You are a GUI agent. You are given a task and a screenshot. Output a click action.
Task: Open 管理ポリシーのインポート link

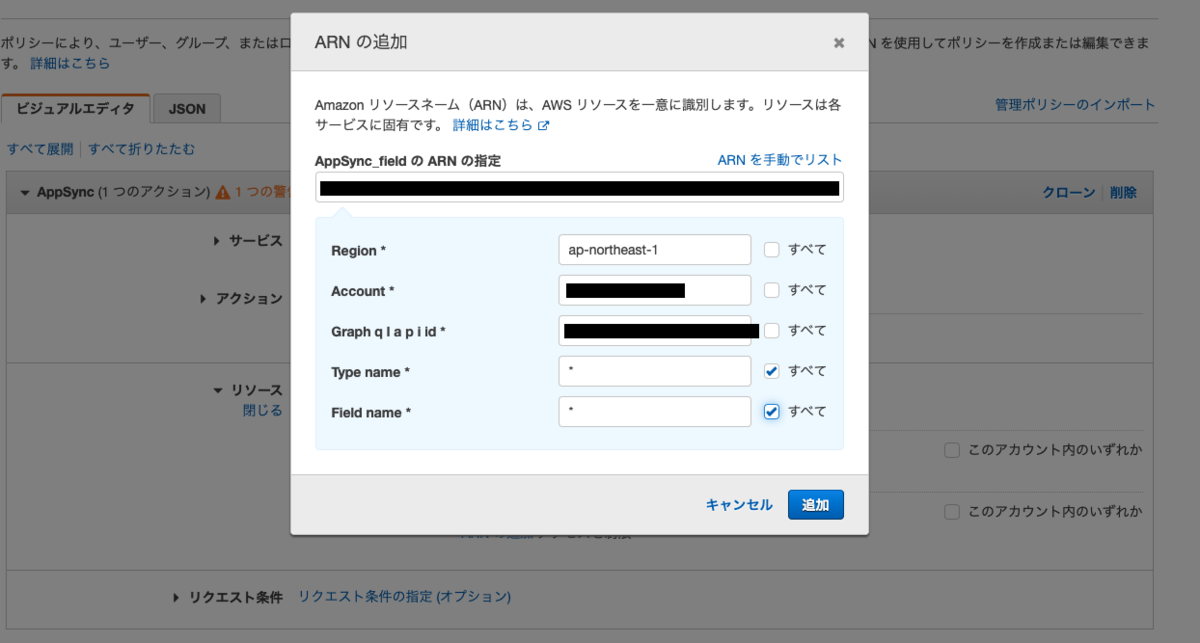(1075, 105)
